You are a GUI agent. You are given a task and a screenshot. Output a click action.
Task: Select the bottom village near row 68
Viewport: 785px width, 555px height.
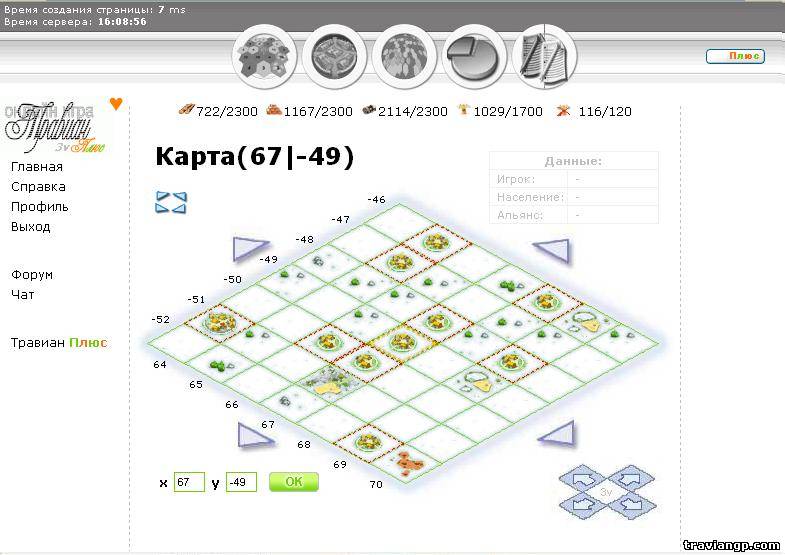(369, 442)
